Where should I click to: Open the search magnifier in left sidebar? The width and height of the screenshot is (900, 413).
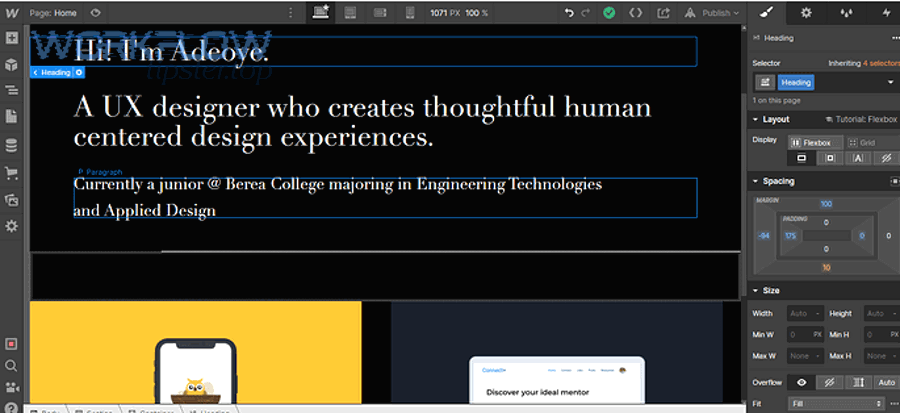tap(11, 365)
